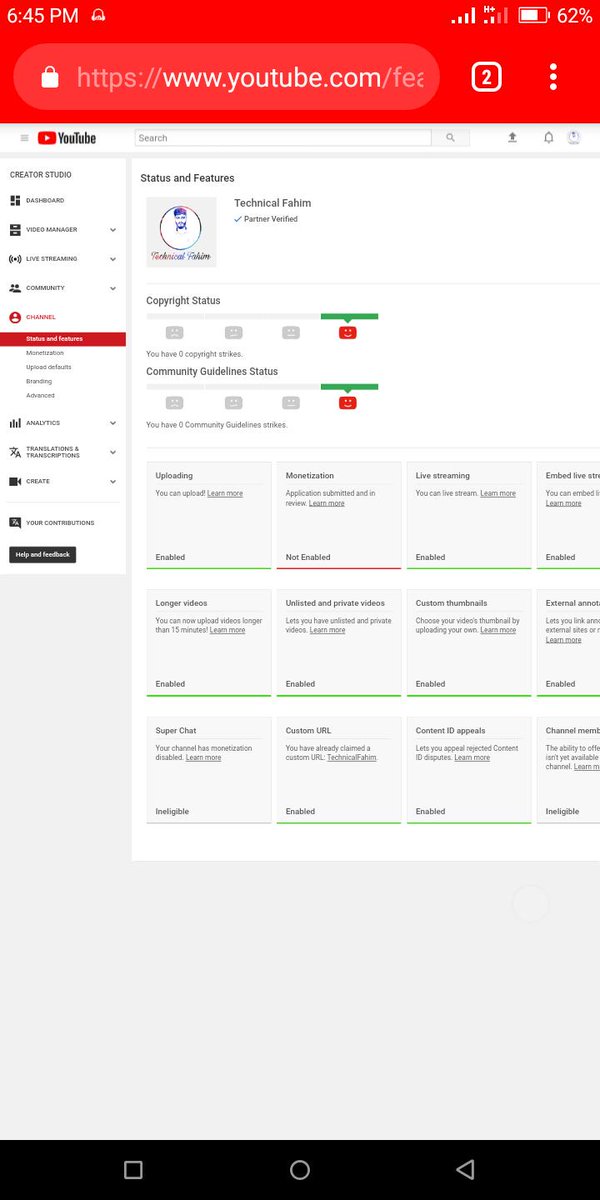This screenshot has height=1200, width=600.
Task: Expand the Live Streaming section chevron
Action: [x=113, y=259]
